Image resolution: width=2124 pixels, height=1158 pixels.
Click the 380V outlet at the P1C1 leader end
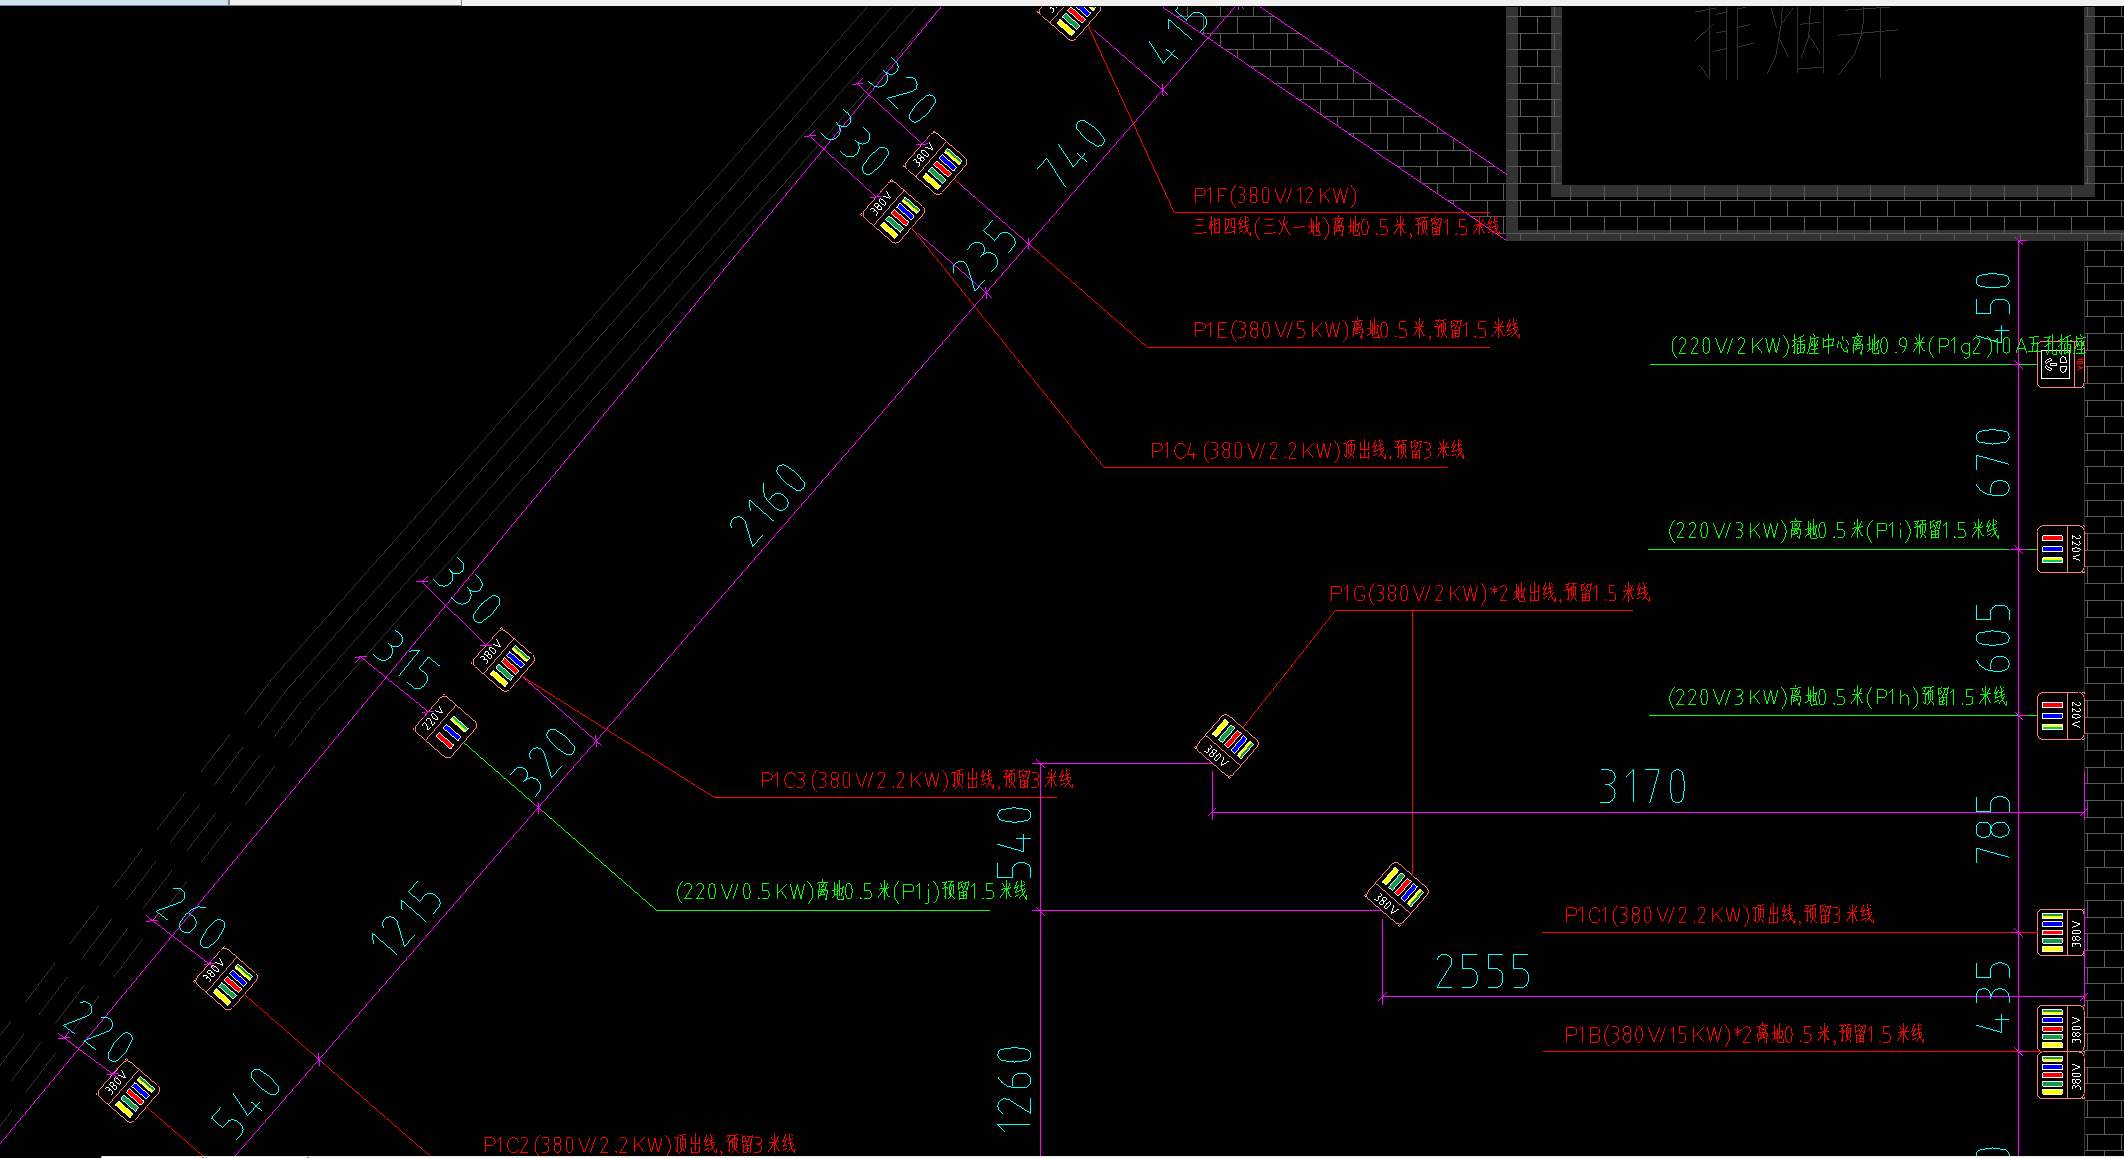(2060, 932)
